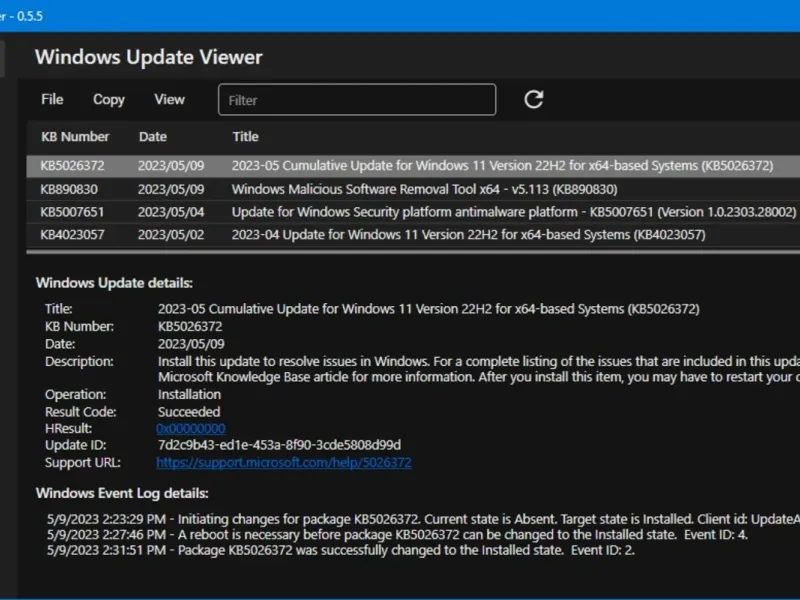Click the Windows Update details heading
The height and width of the screenshot is (600, 800).
pos(114,283)
